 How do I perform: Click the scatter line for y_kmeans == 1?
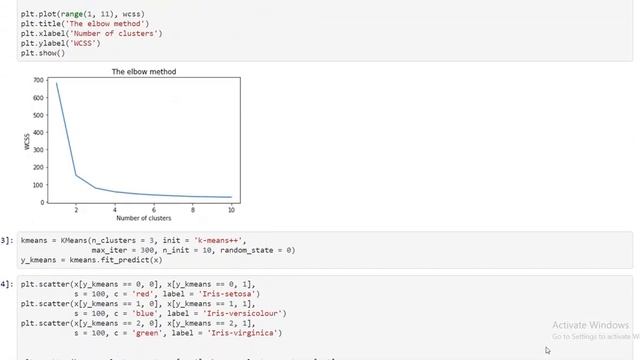point(138,304)
